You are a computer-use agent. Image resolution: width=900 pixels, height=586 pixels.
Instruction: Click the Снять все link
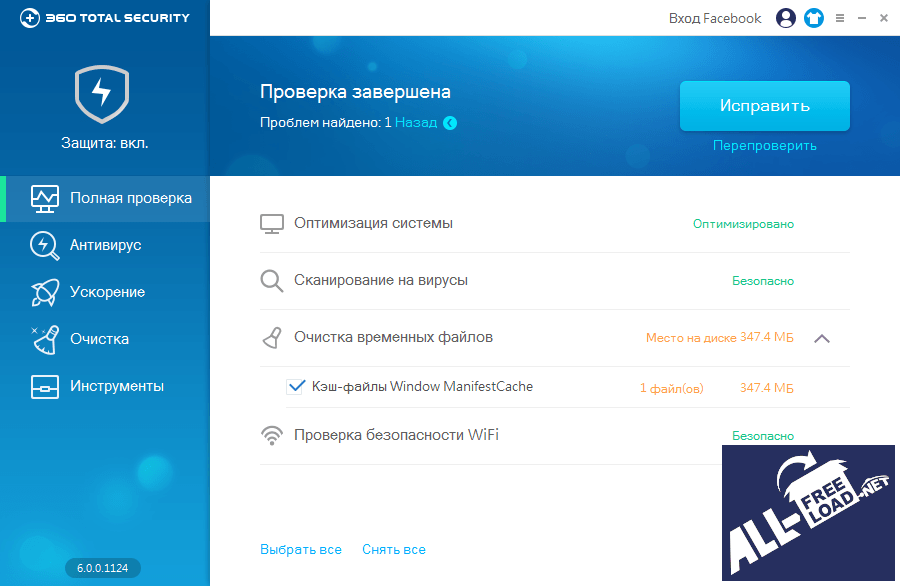394,549
